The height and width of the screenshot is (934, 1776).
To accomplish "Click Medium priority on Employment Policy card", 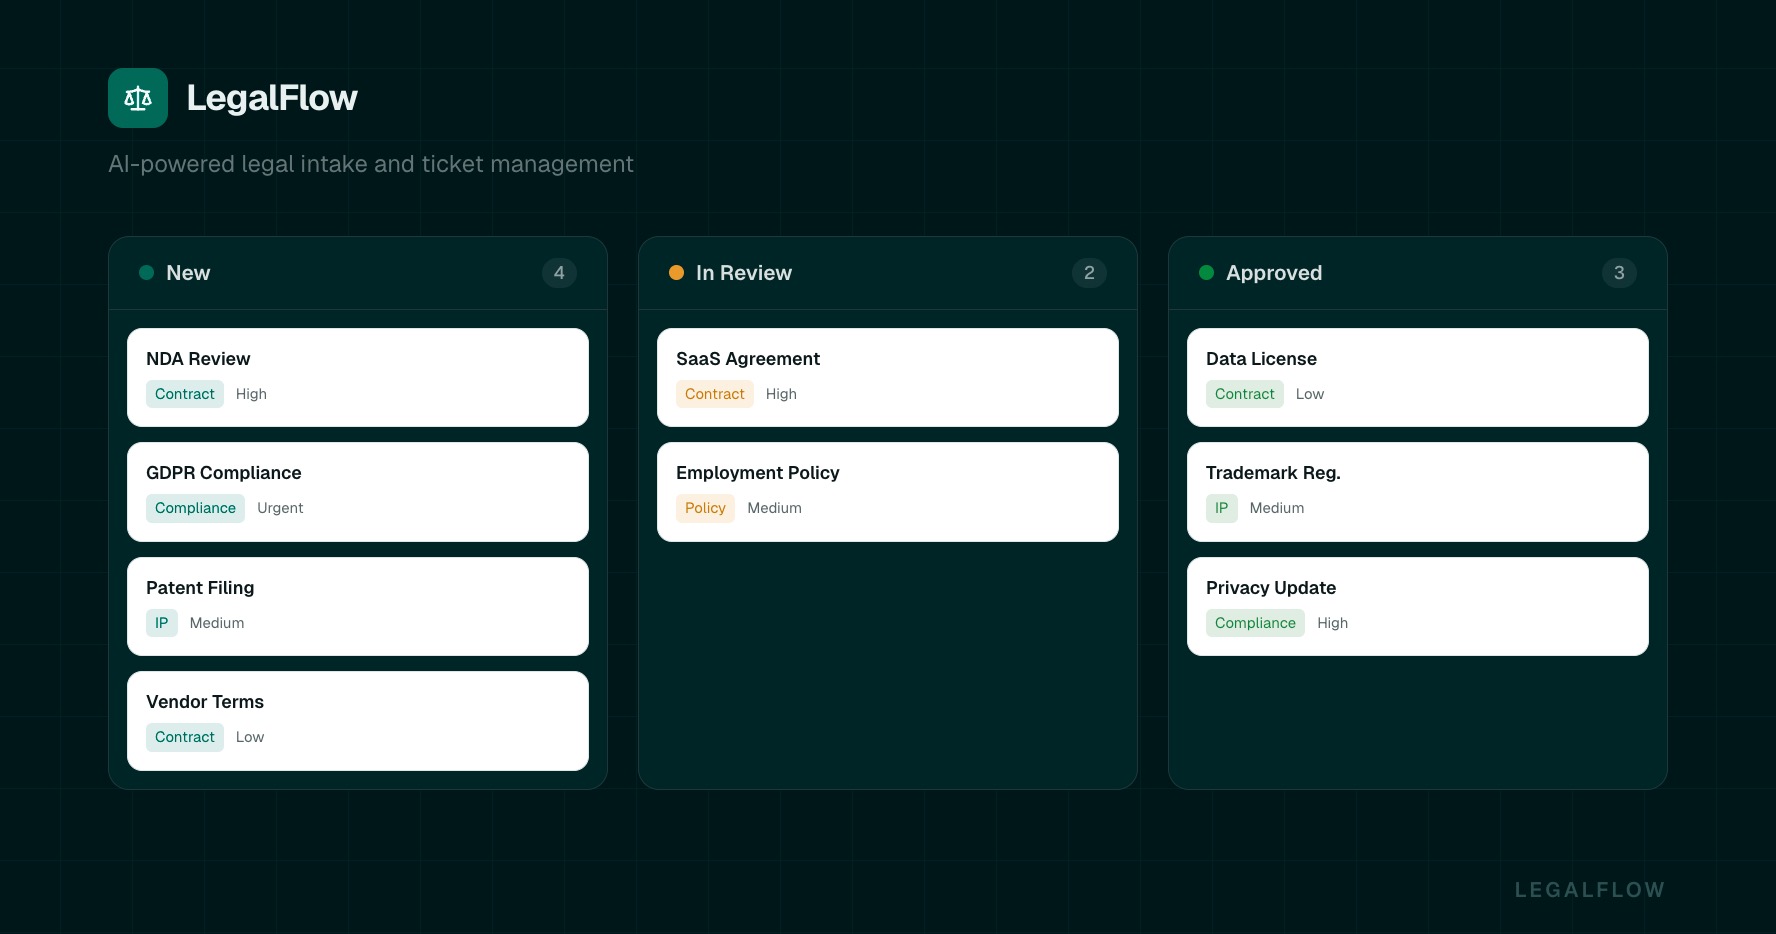I will (774, 508).
